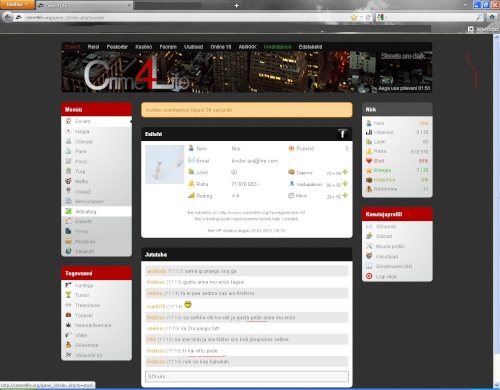Screen dimensions: 500x390
Task: Open the Sõbrad friends link
Action: coord(384,236)
